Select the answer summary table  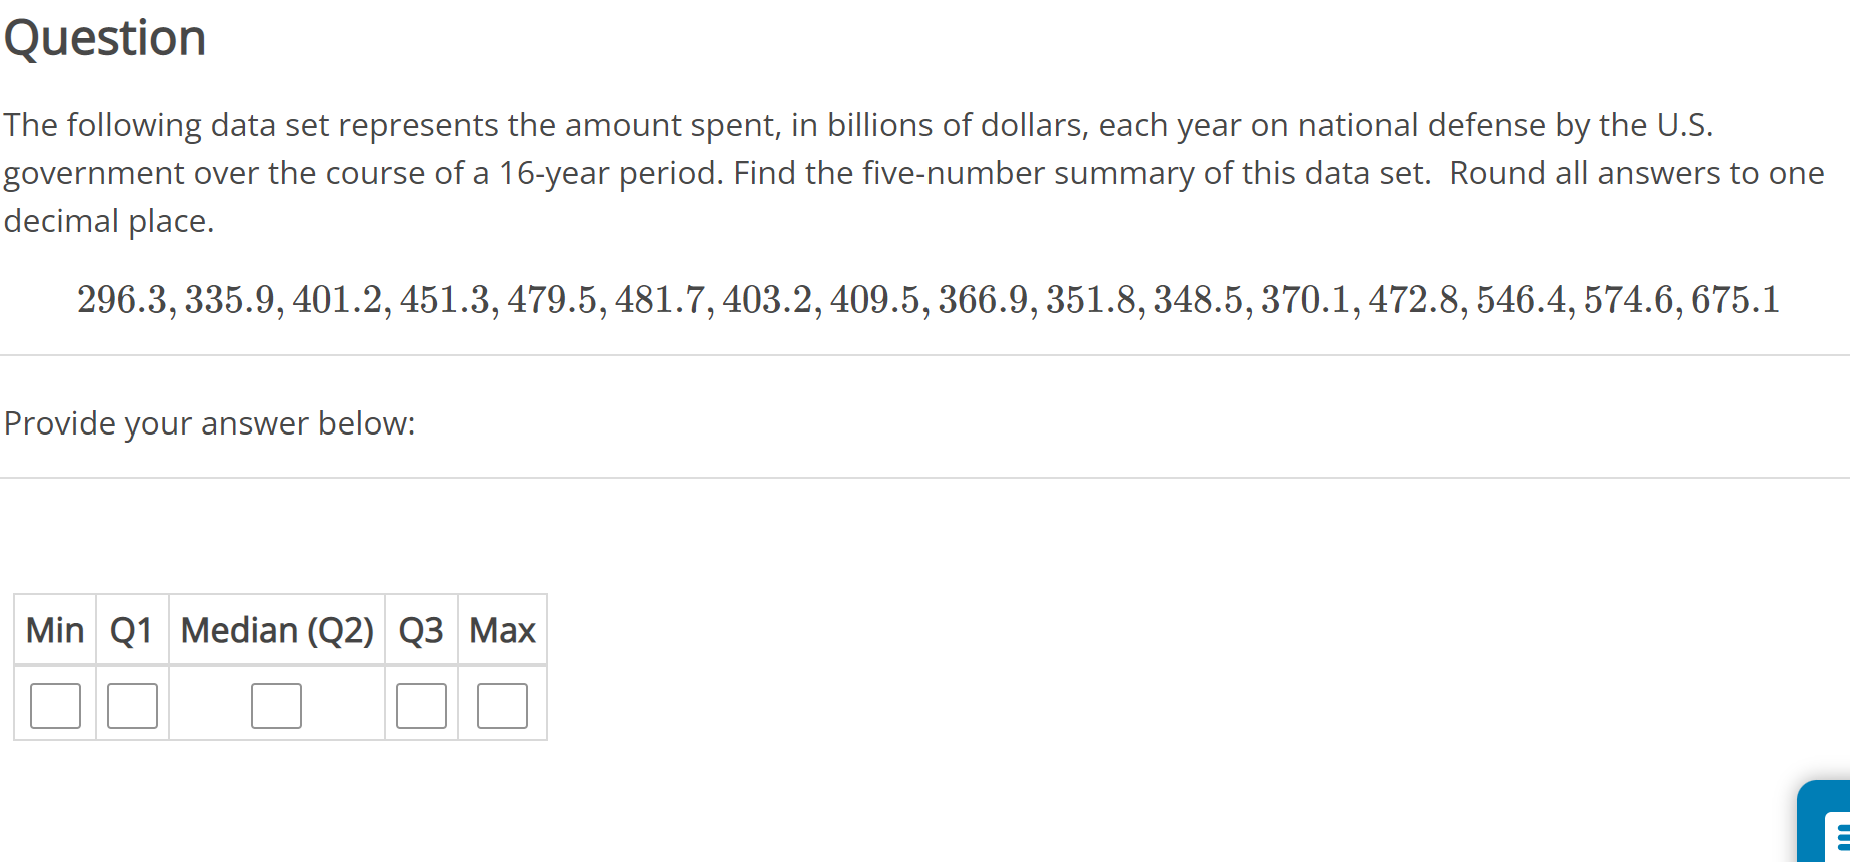(x=280, y=666)
